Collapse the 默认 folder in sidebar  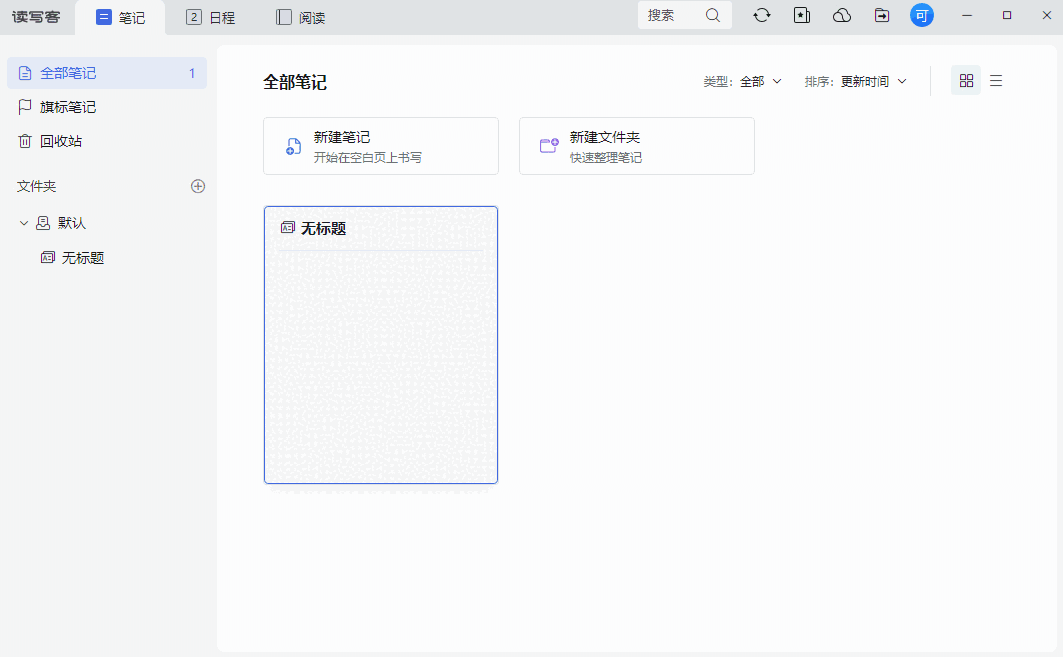pyautogui.click(x=23, y=222)
